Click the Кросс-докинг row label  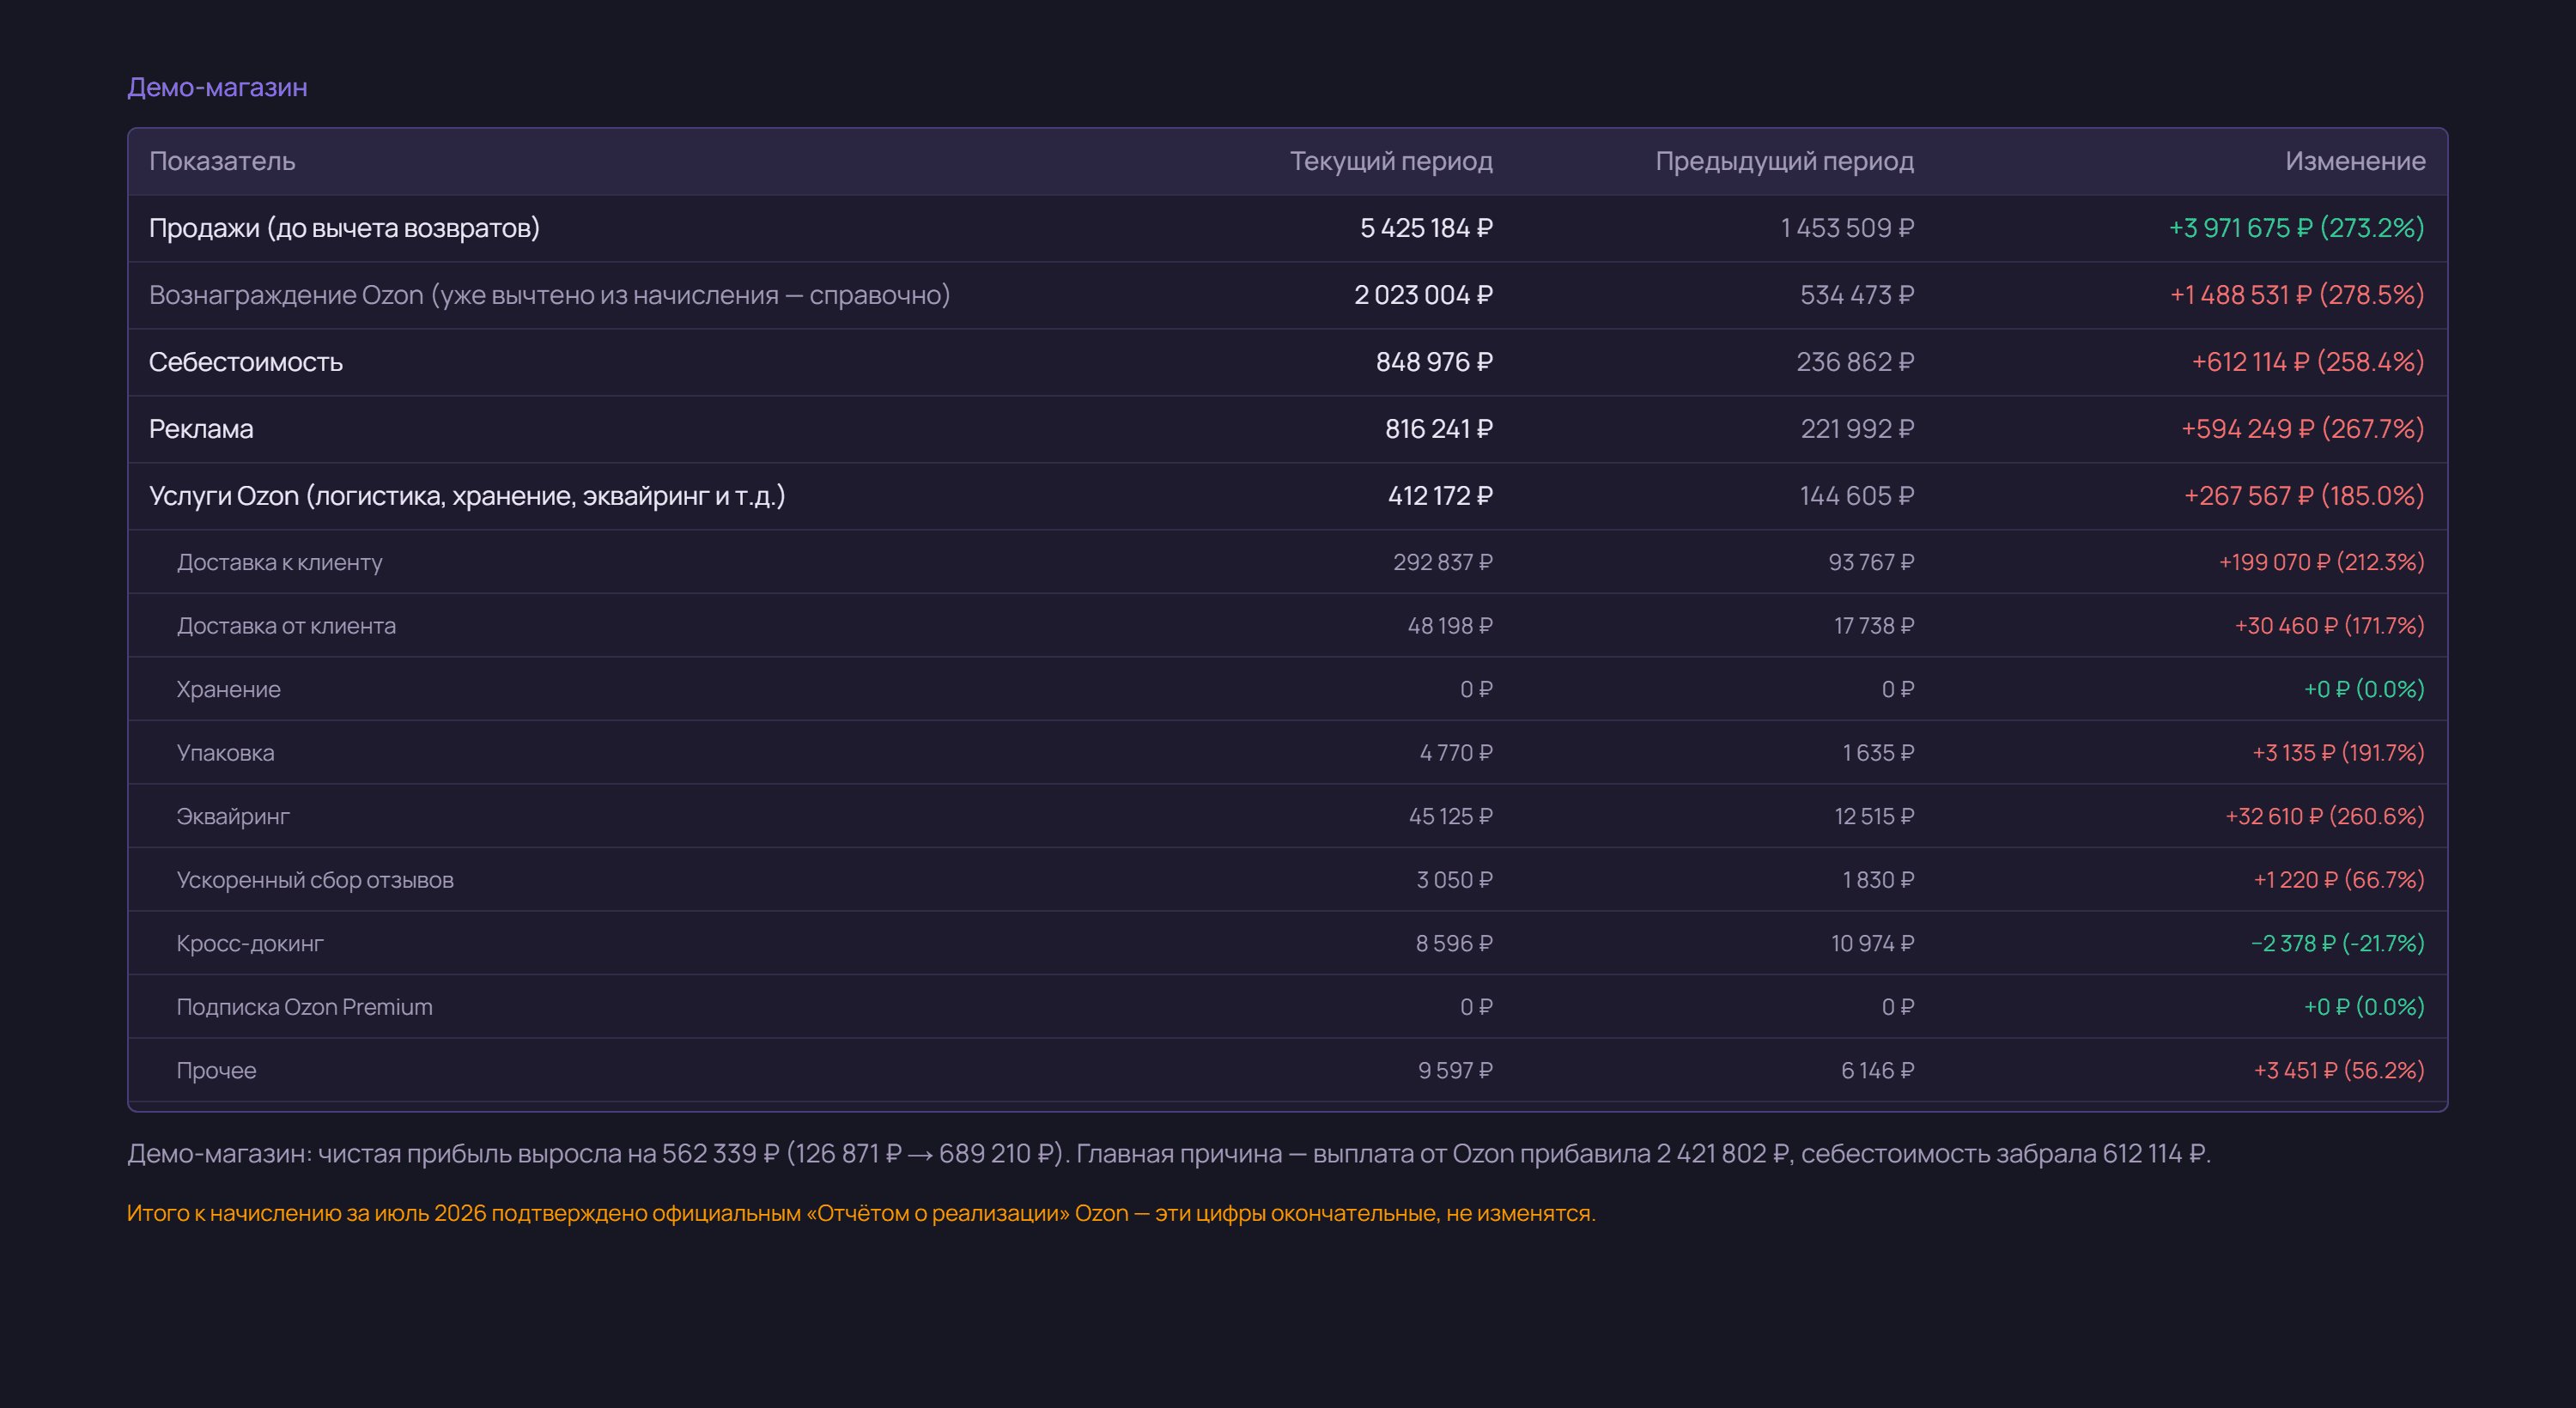250,943
